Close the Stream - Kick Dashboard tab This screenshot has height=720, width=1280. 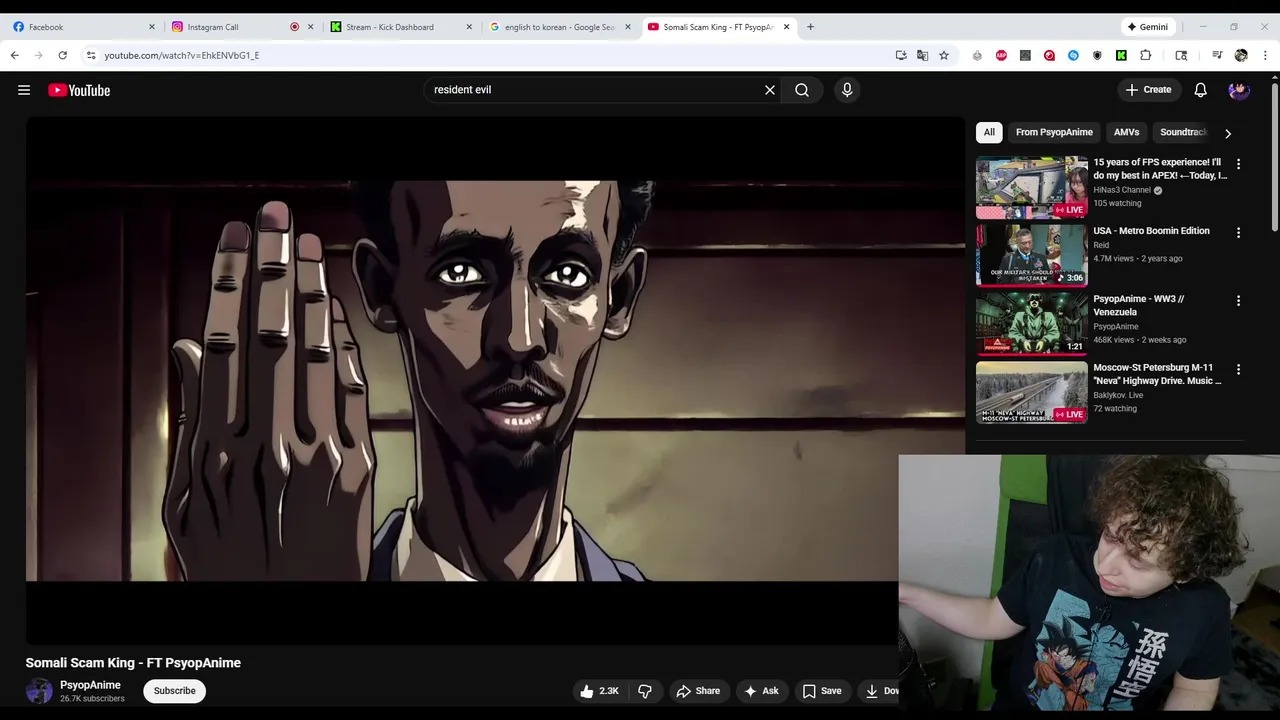click(x=469, y=27)
